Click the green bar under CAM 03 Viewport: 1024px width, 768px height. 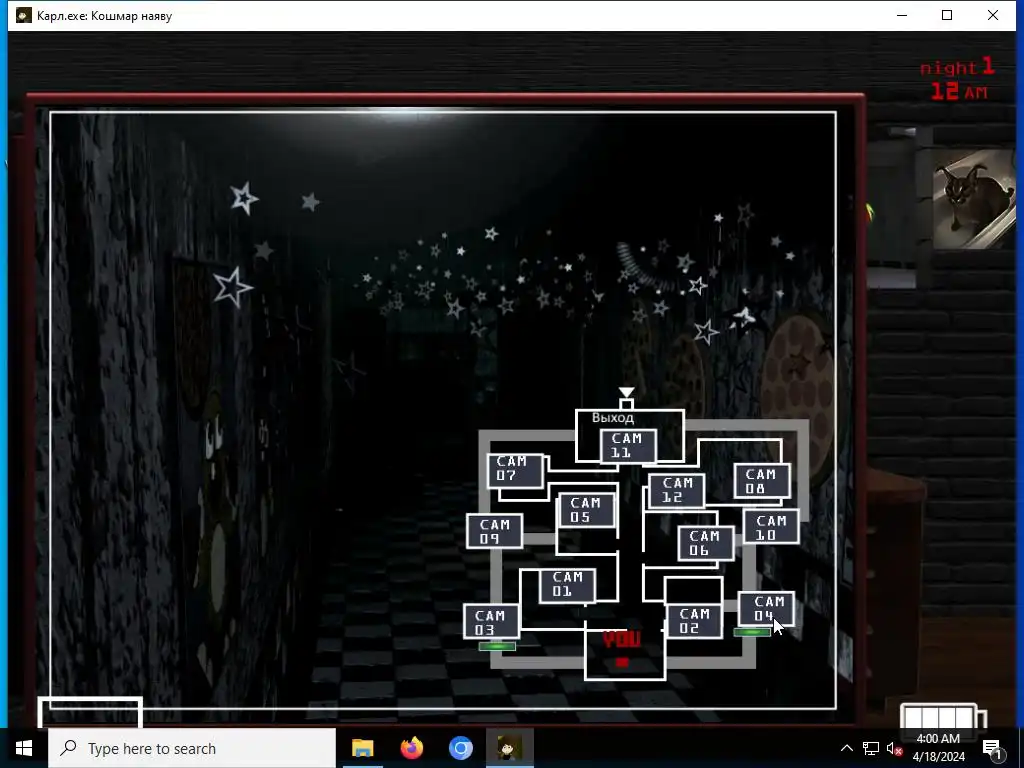[497, 647]
